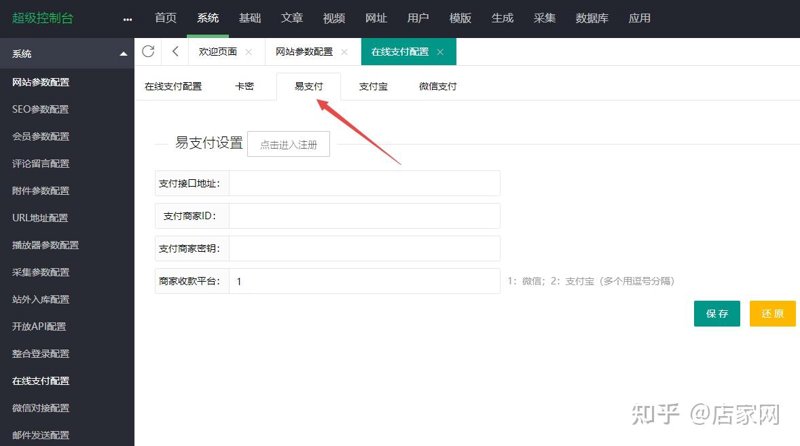Screen dimensions: 800x446
Task: Click the yellow 还原 button
Action: click(x=772, y=313)
